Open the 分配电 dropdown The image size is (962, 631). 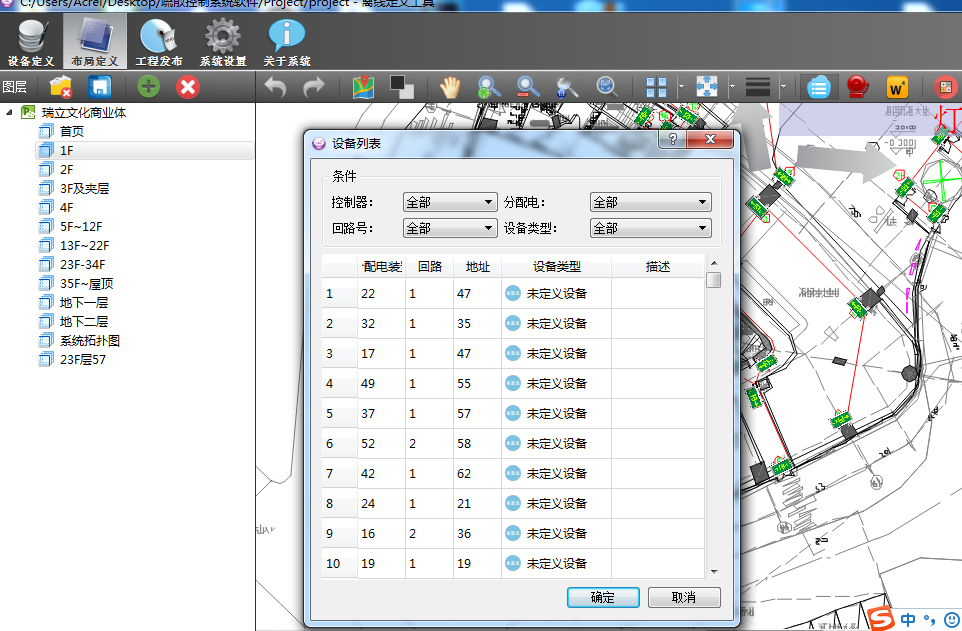pyautogui.click(x=650, y=202)
